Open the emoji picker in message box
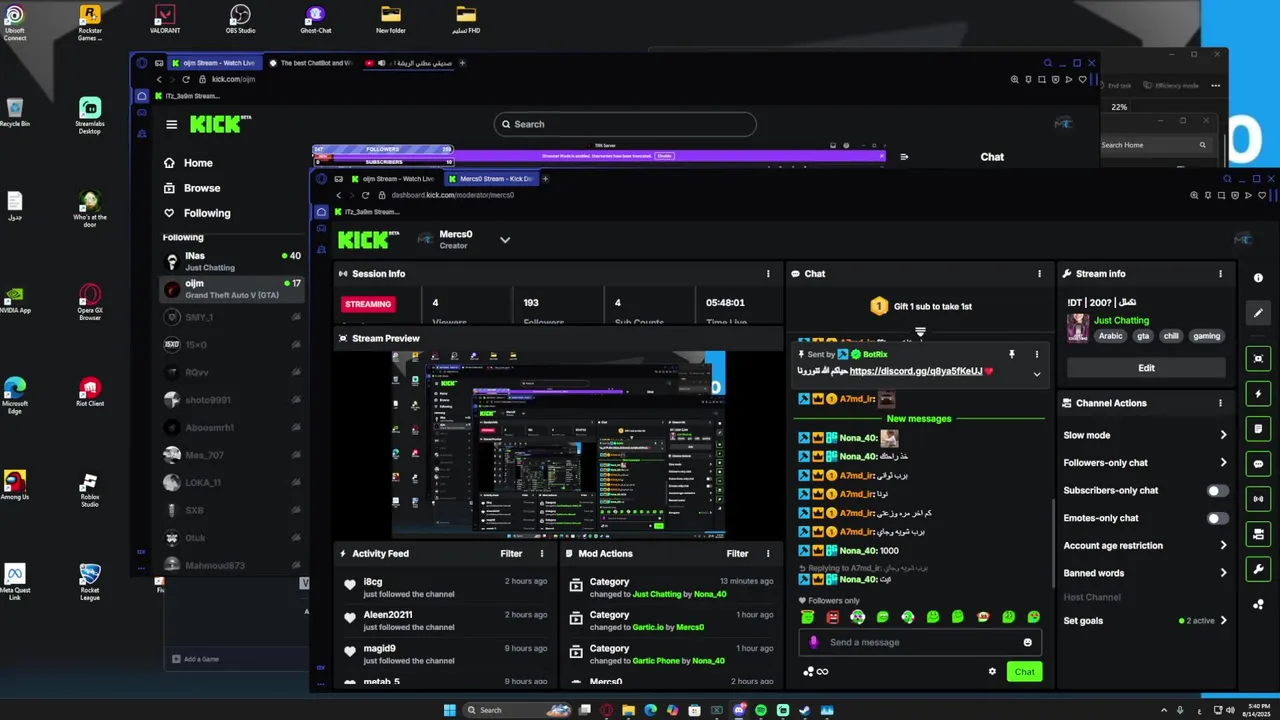This screenshot has width=1280, height=720. [x=1027, y=642]
